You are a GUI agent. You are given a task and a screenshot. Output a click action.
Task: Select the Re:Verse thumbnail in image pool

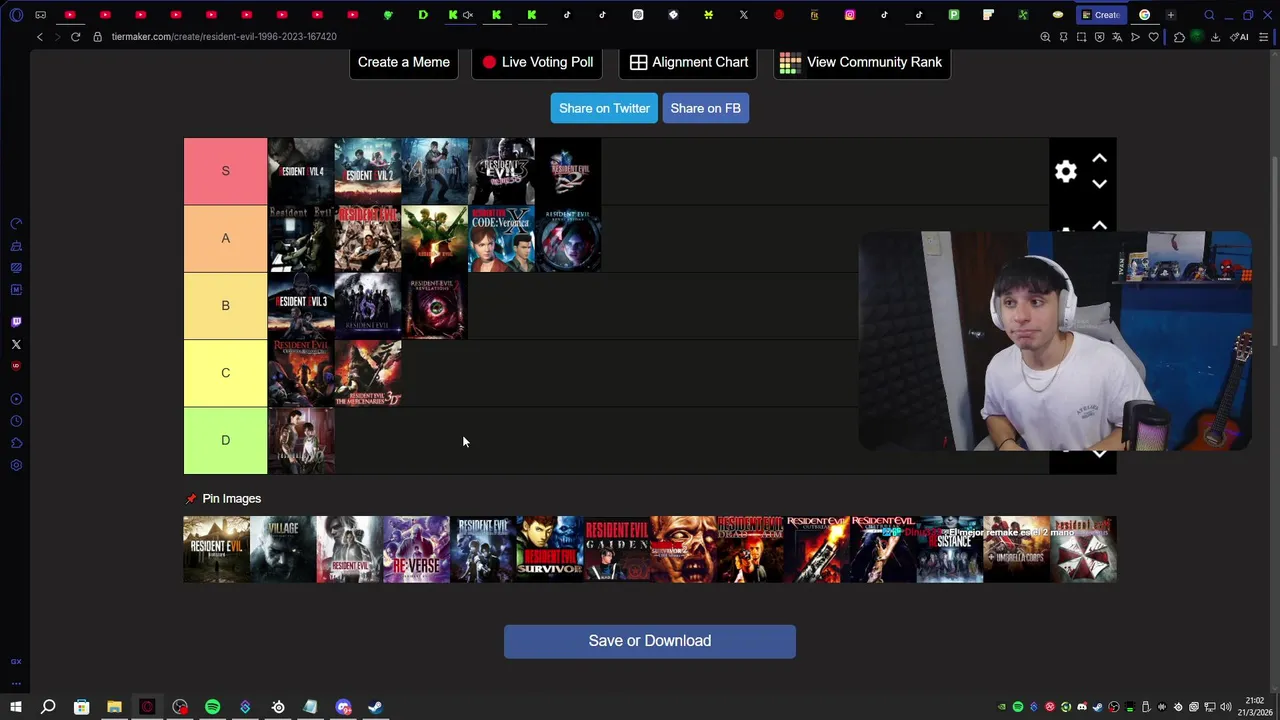[x=416, y=549]
